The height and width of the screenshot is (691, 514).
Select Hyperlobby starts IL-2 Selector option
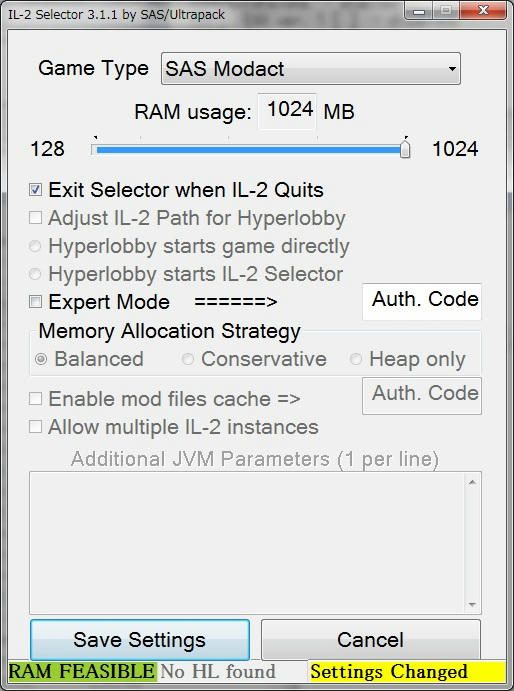[x=35, y=274]
